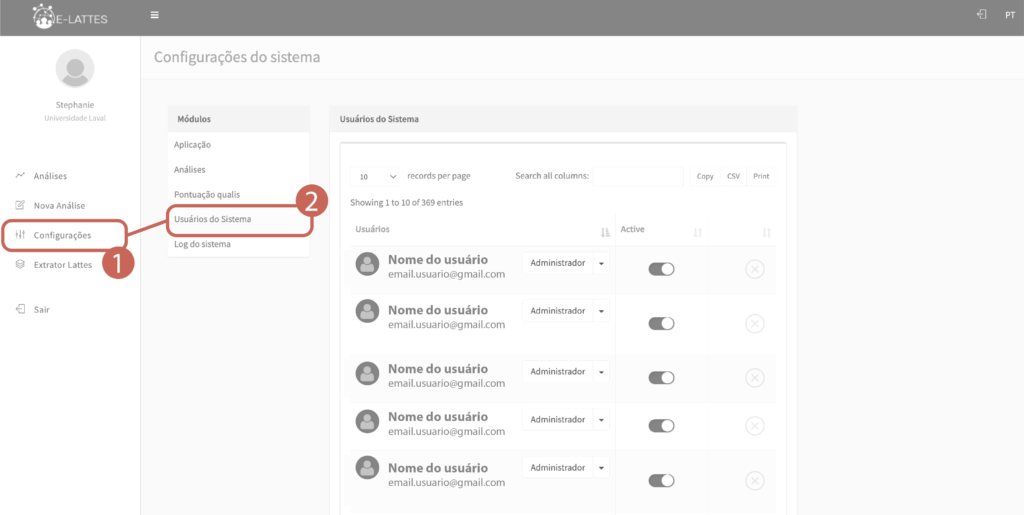Click the remove icon for first user
Screen dimensions: 1024x515
pyautogui.click(x=755, y=269)
